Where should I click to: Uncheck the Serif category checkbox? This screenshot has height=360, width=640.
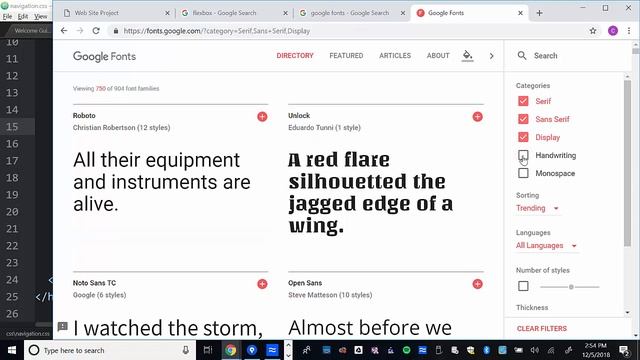523,101
